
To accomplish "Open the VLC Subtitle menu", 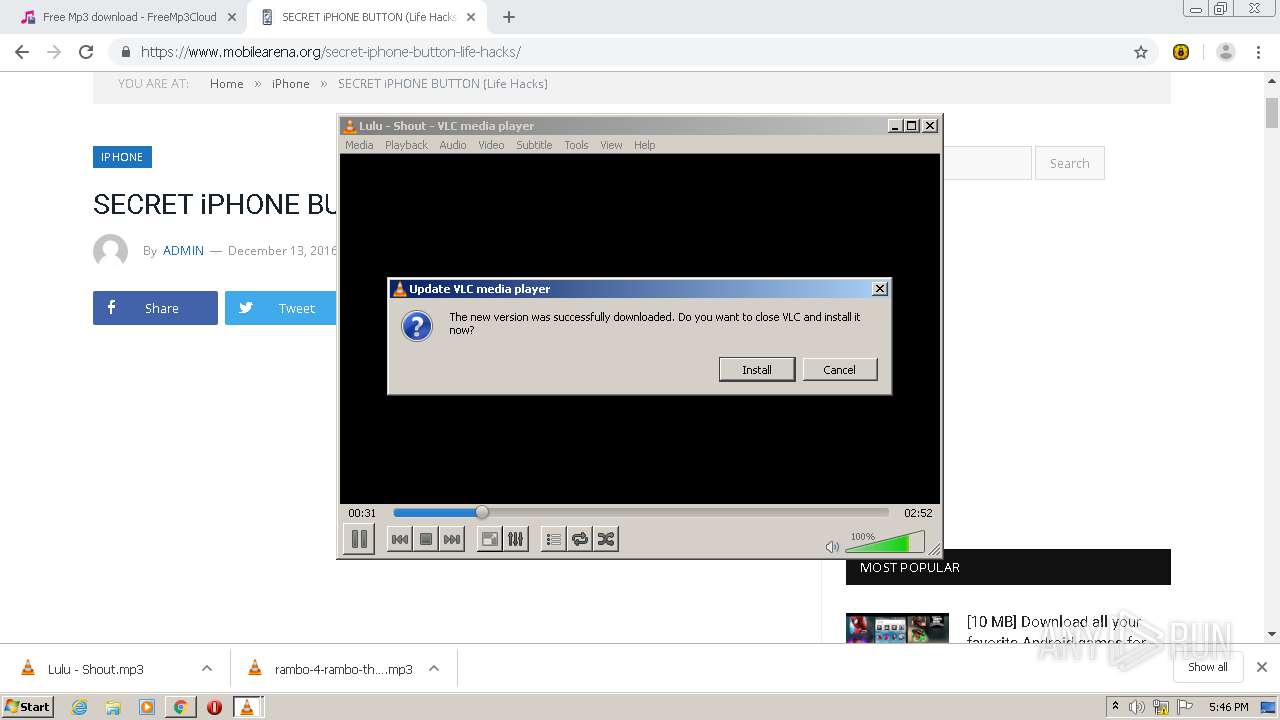I will click(x=534, y=145).
